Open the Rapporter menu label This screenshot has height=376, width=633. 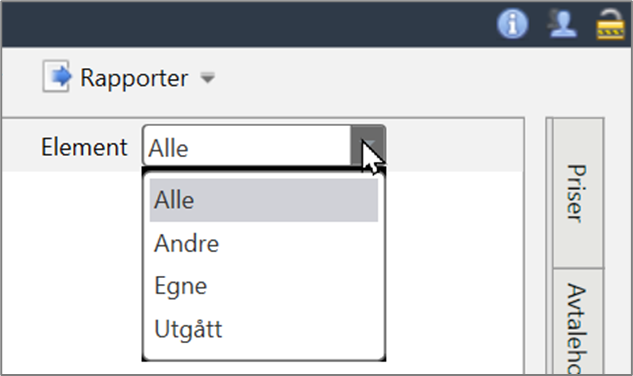[x=134, y=78]
